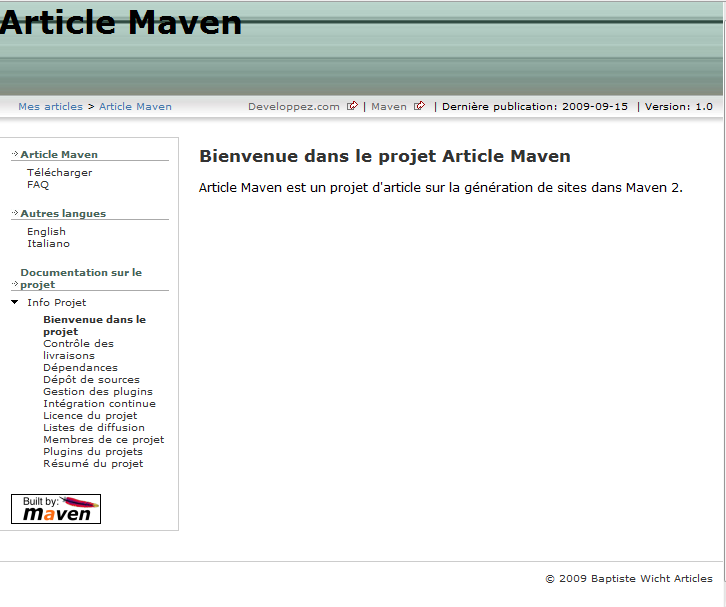The height and width of the screenshot is (607, 726).
Task: Open Contrôle des livraisons page
Action: tap(78, 349)
